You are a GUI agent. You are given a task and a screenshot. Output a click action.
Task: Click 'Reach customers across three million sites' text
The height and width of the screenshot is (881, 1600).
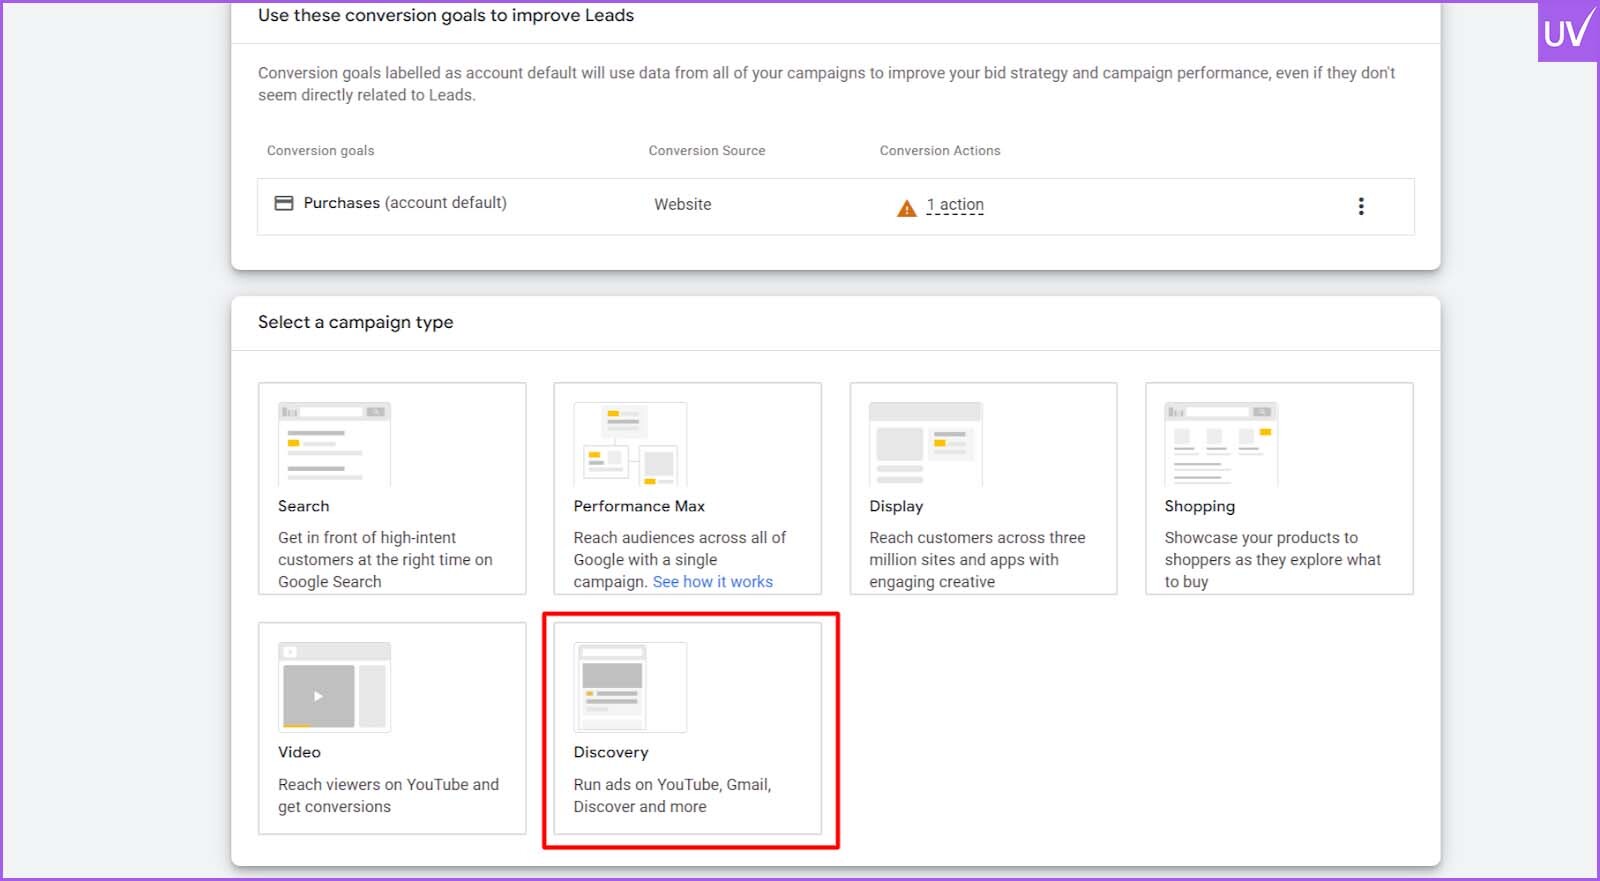(977, 560)
